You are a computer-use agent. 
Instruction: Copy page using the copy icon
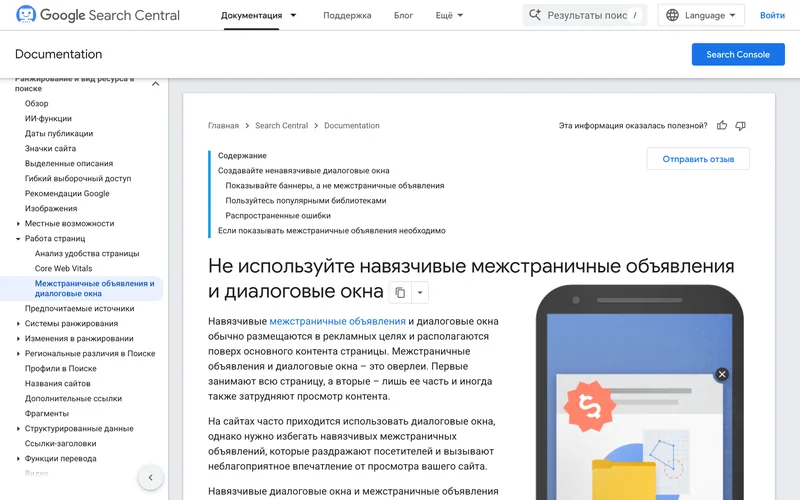tap(400, 292)
